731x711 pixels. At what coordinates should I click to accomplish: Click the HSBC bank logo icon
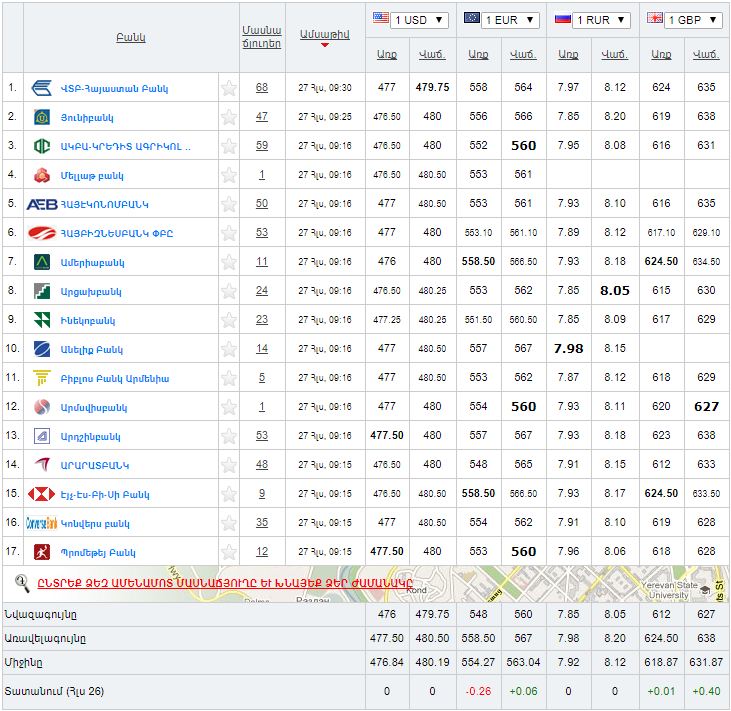[x=42, y=494]
